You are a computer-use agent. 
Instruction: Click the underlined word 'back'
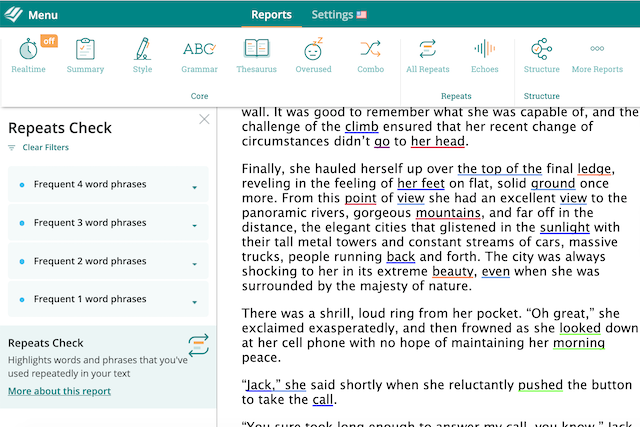tap(401, 257)
